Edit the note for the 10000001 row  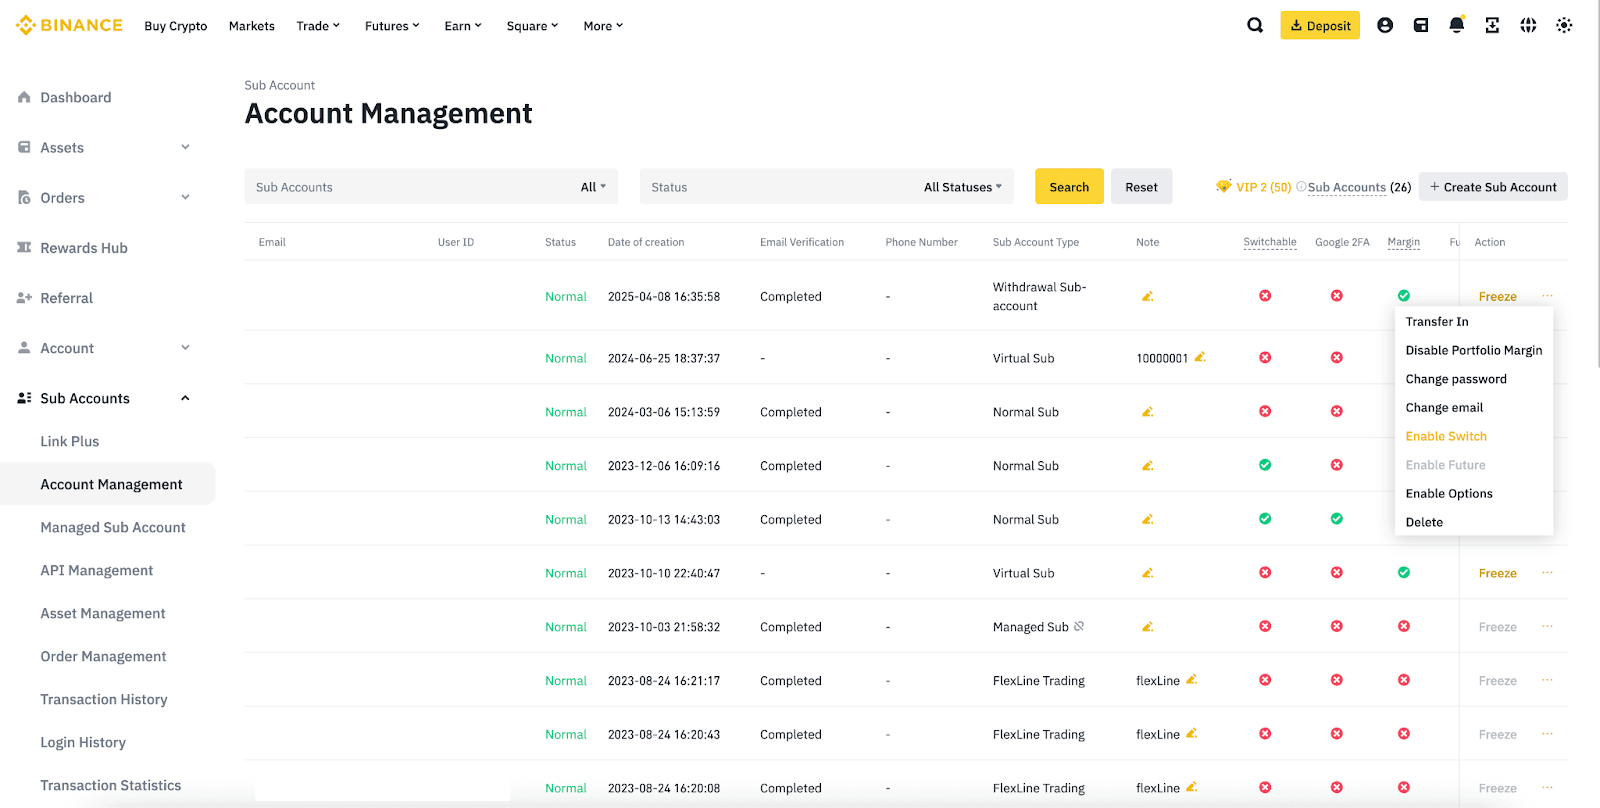[x=1200, y=358]
